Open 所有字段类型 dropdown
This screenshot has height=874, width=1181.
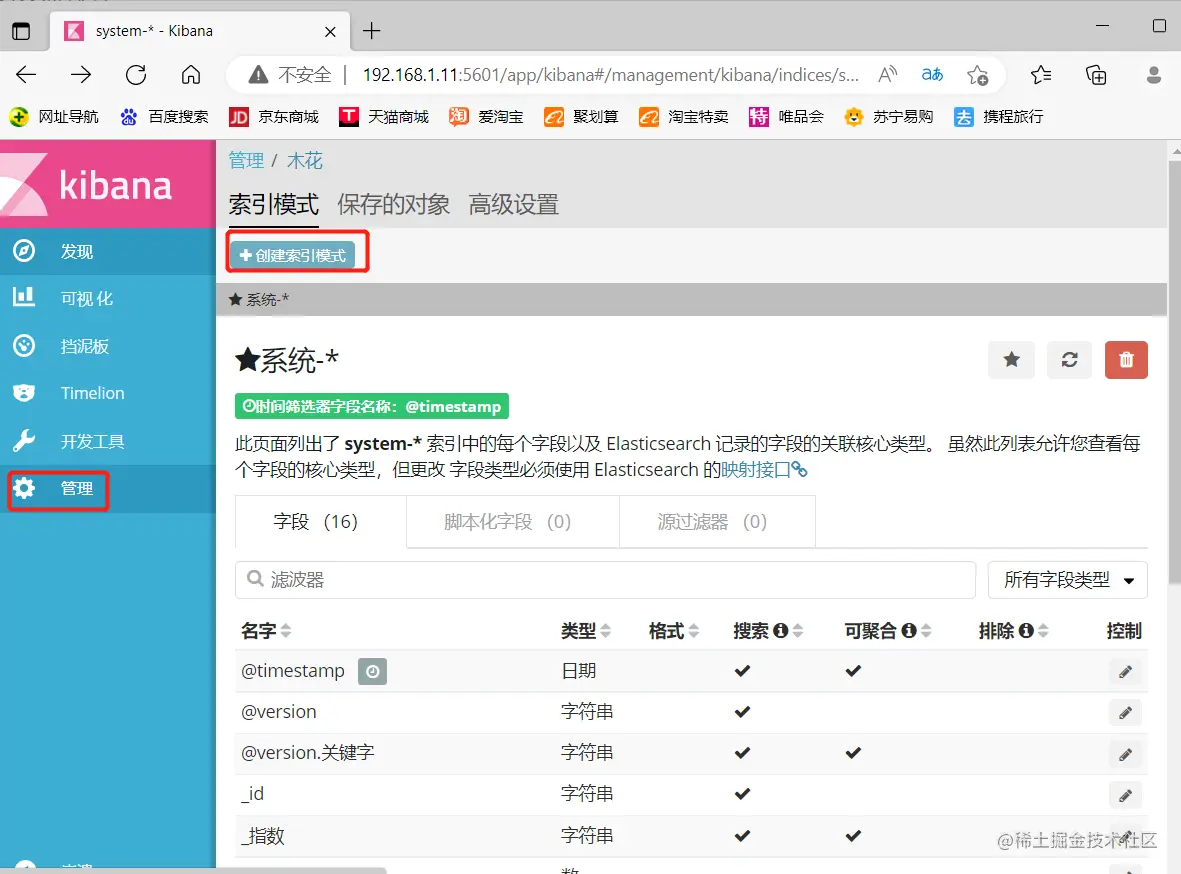pyautogui.click(x=1067, y=579)
